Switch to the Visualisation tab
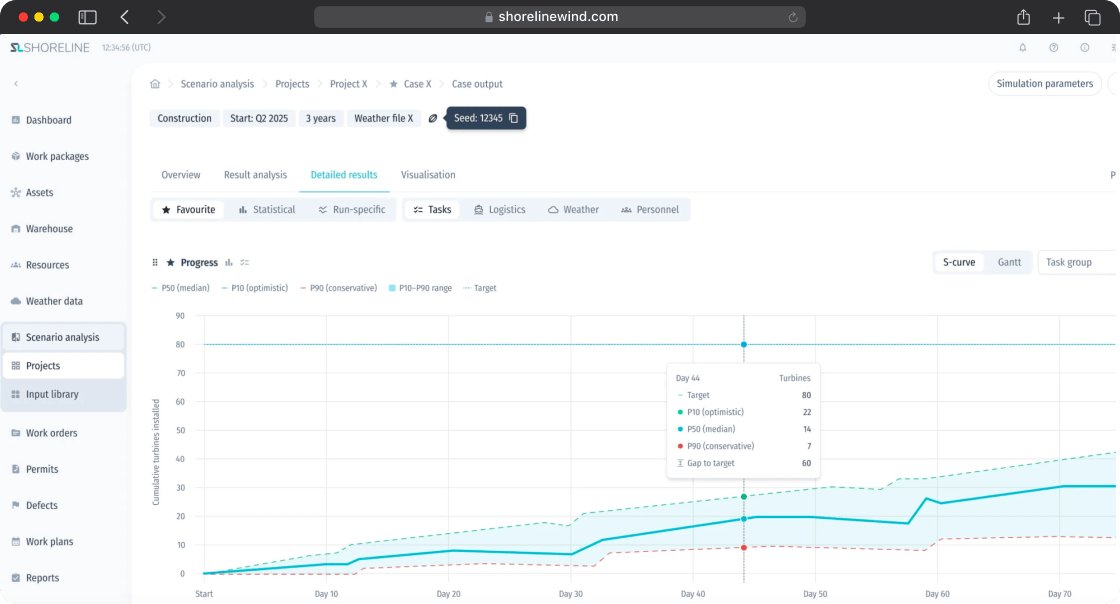The image size is (1120, 604). pyautogui.click(x=428, y=175)
